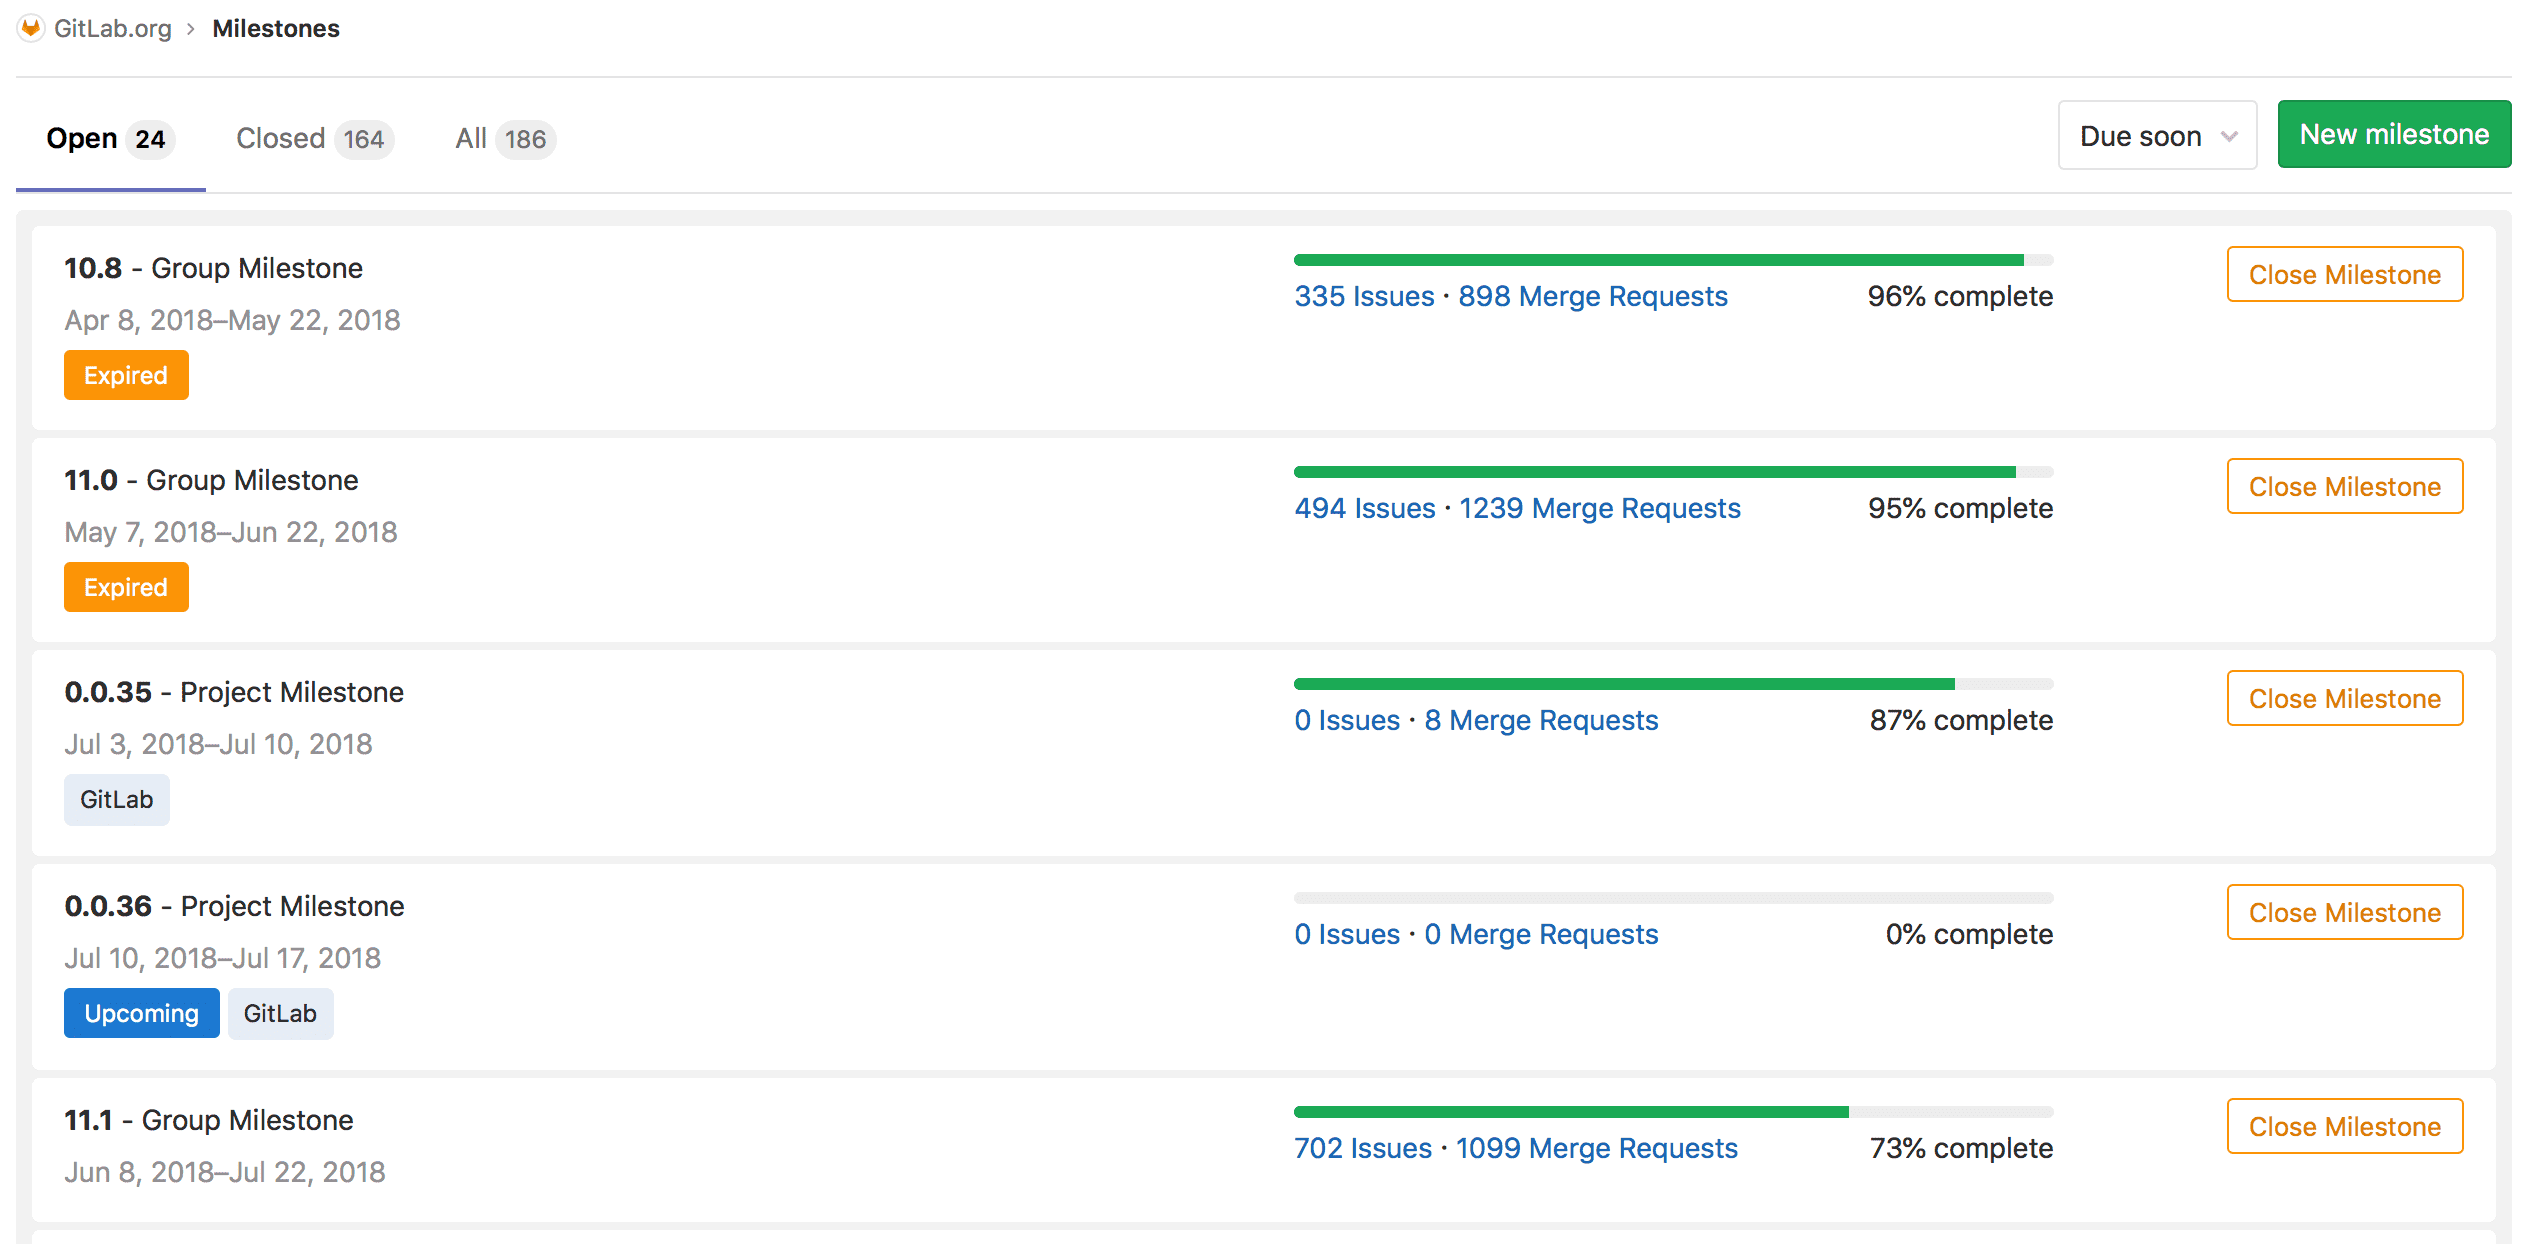Click the New milestone button
The image size is (2536, 1244).
pos(2393,133)
